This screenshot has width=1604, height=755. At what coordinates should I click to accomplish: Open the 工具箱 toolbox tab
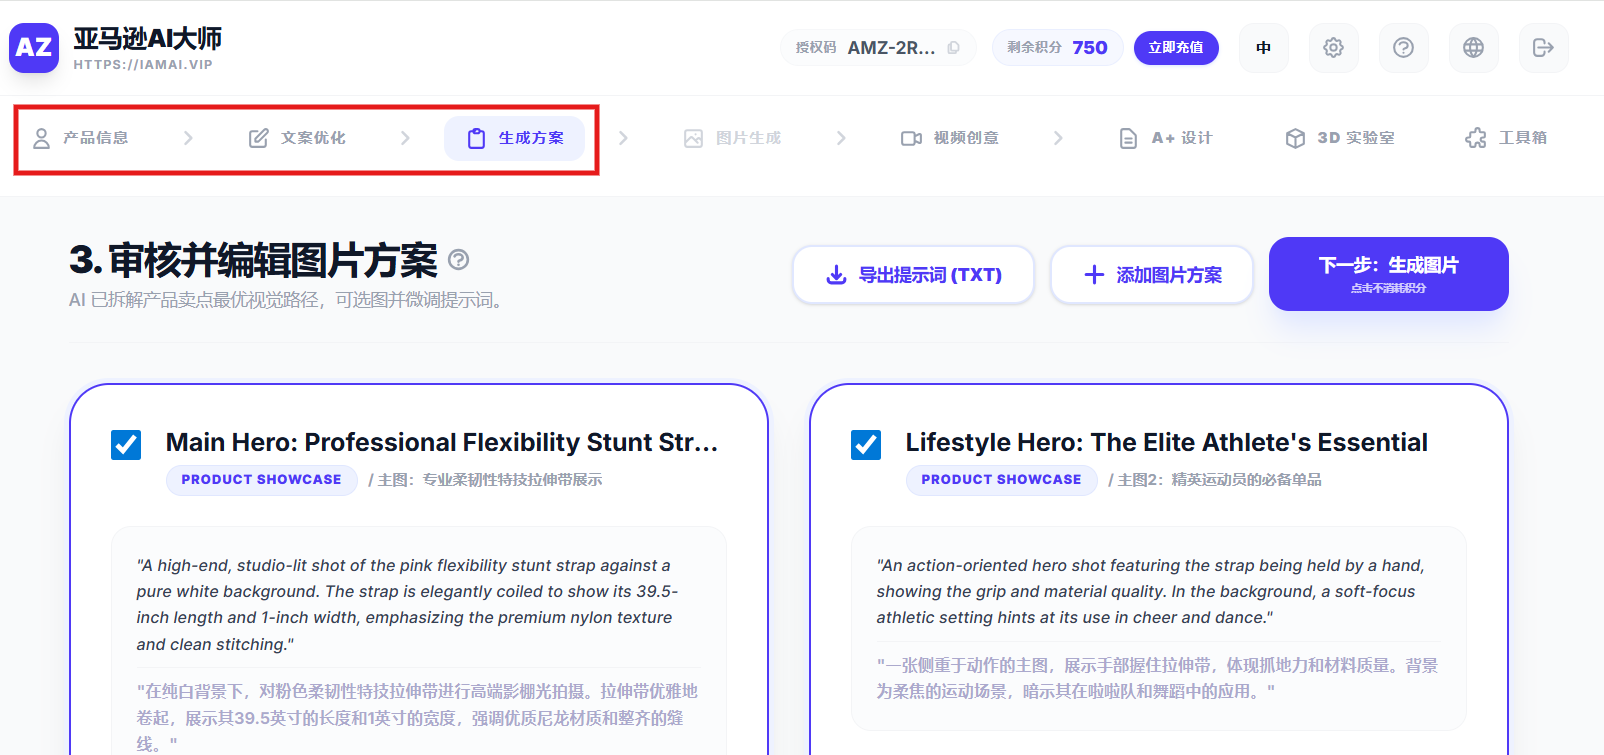click(x=1506, y=138)
